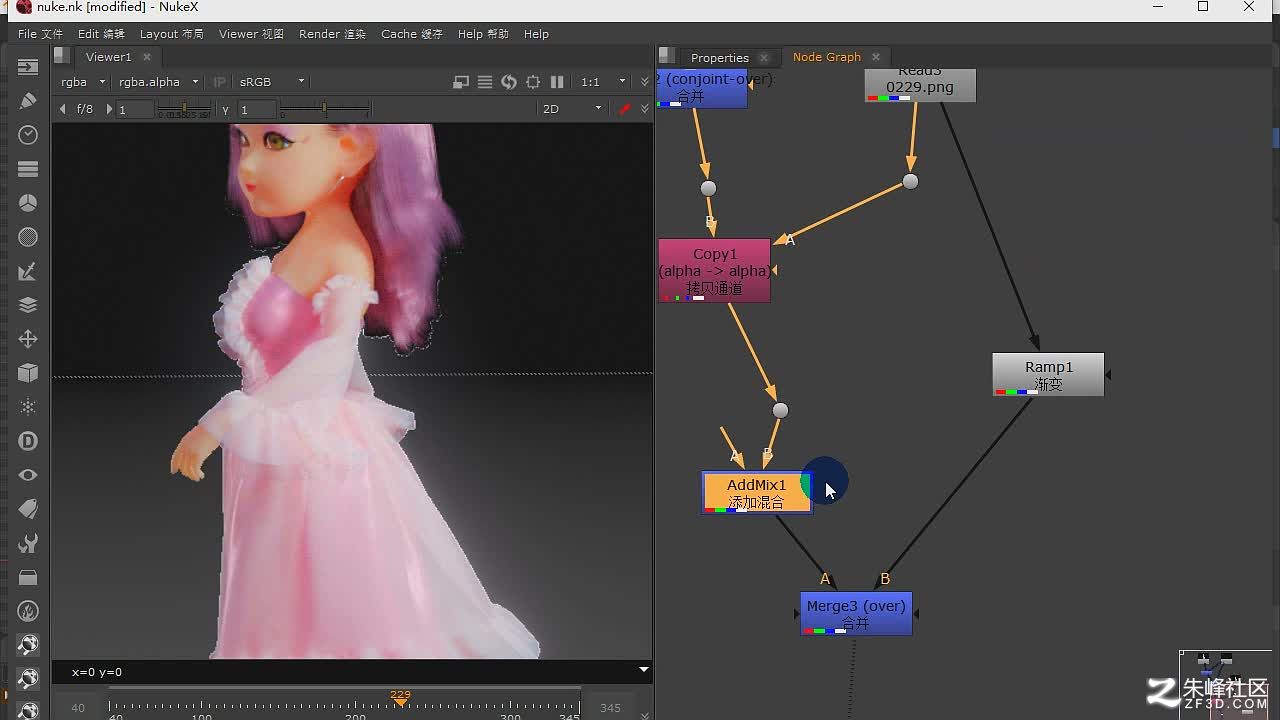Open the FurnaceCore flame icon
Image resolution: width=1280 pixels, height=720 pixels.
(x=28, y=611)
